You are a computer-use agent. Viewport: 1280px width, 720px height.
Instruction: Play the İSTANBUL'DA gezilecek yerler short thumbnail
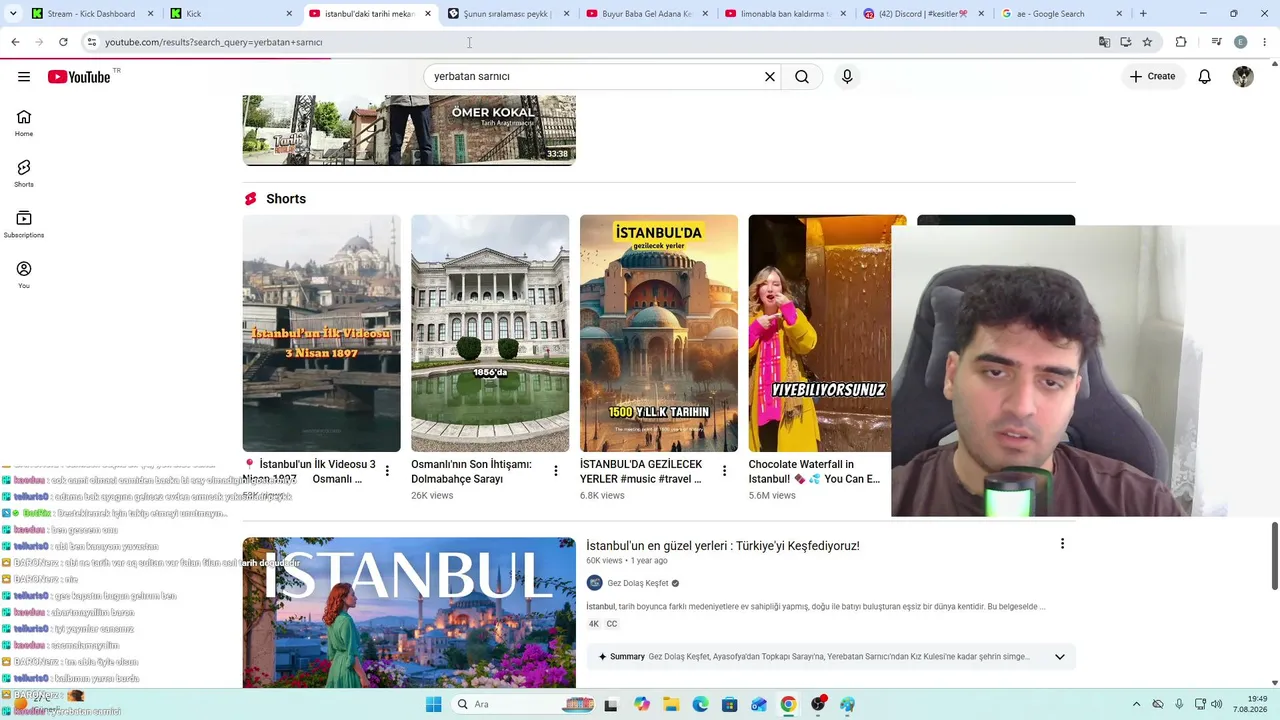(659, 333)
